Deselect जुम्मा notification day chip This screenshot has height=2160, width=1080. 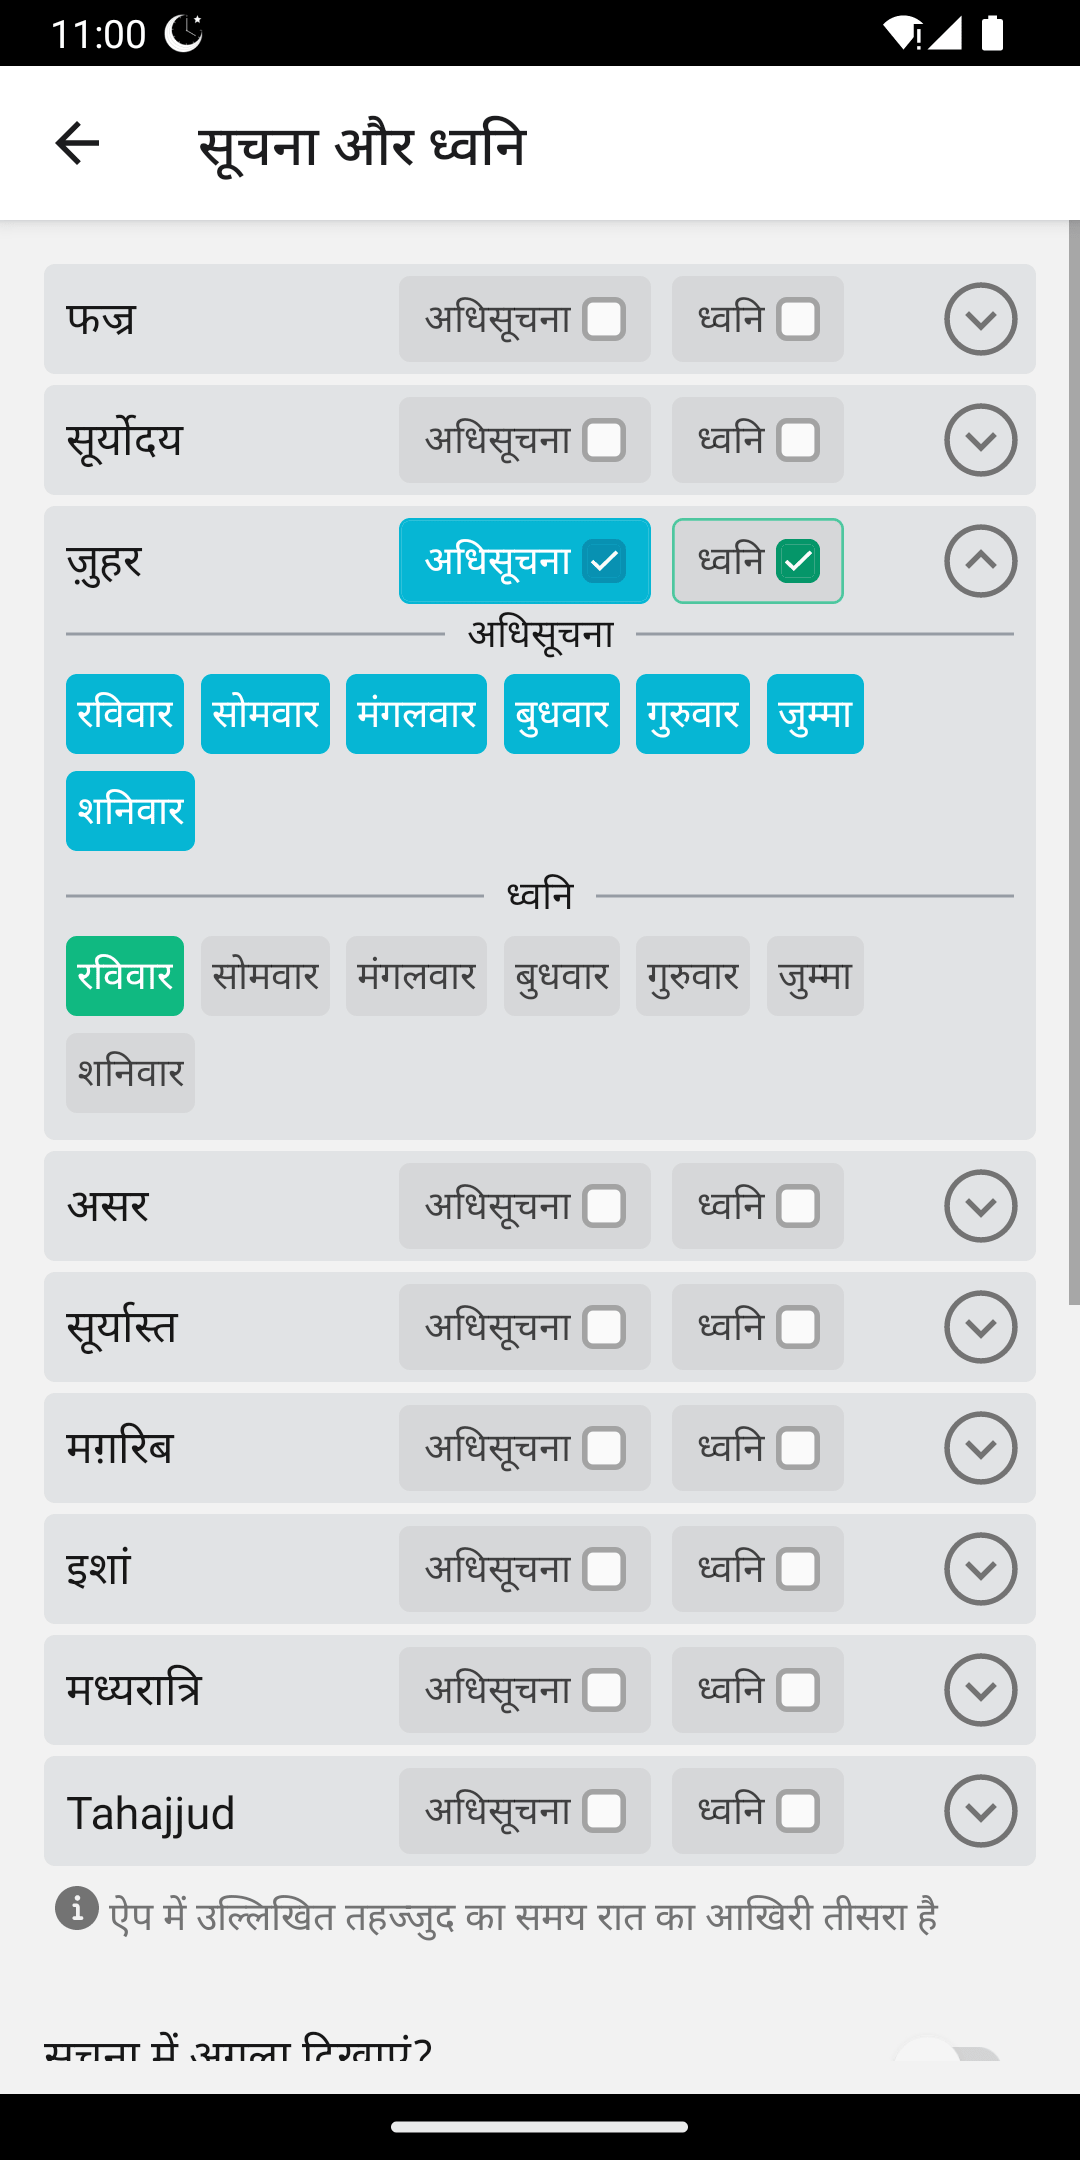815,714
